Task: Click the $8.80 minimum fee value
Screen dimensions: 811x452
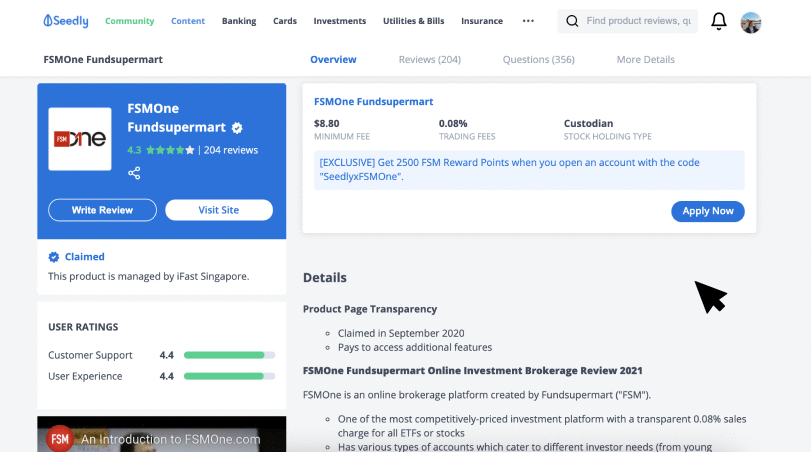Action: tap(326, 124)
